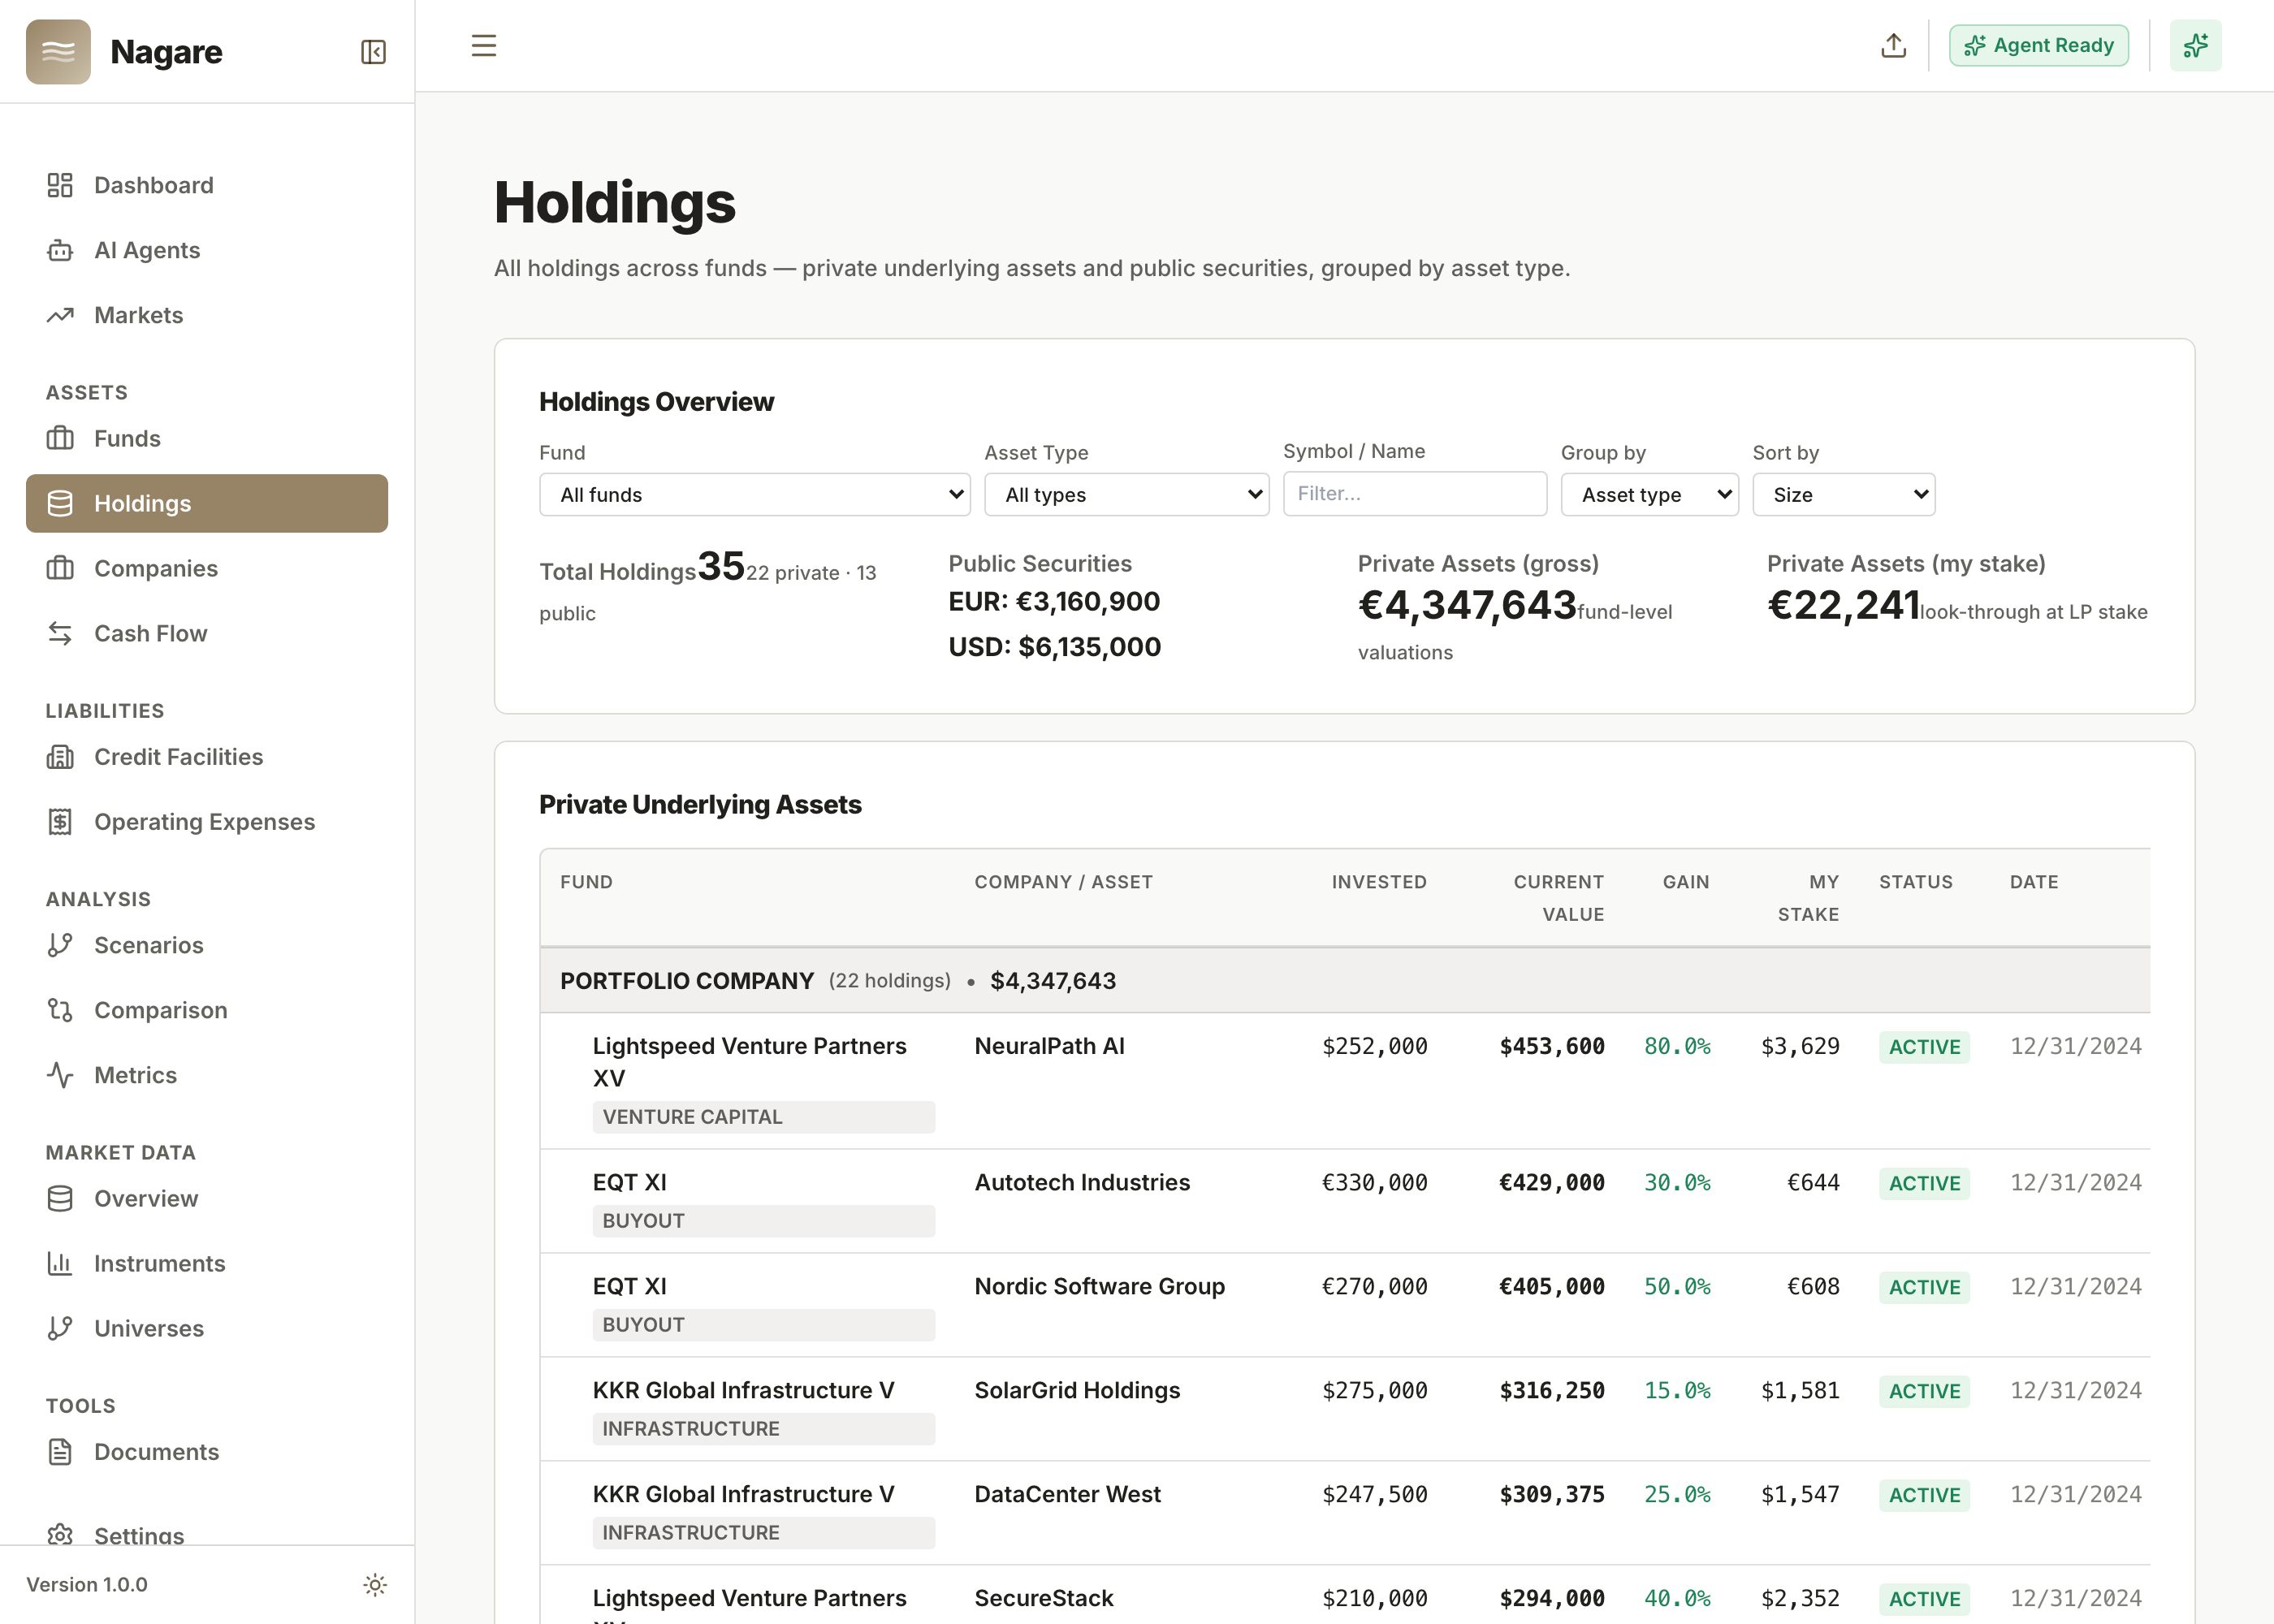Navigate to Funds
This screenshot has width=2274, height=1624.
point(207,438)
